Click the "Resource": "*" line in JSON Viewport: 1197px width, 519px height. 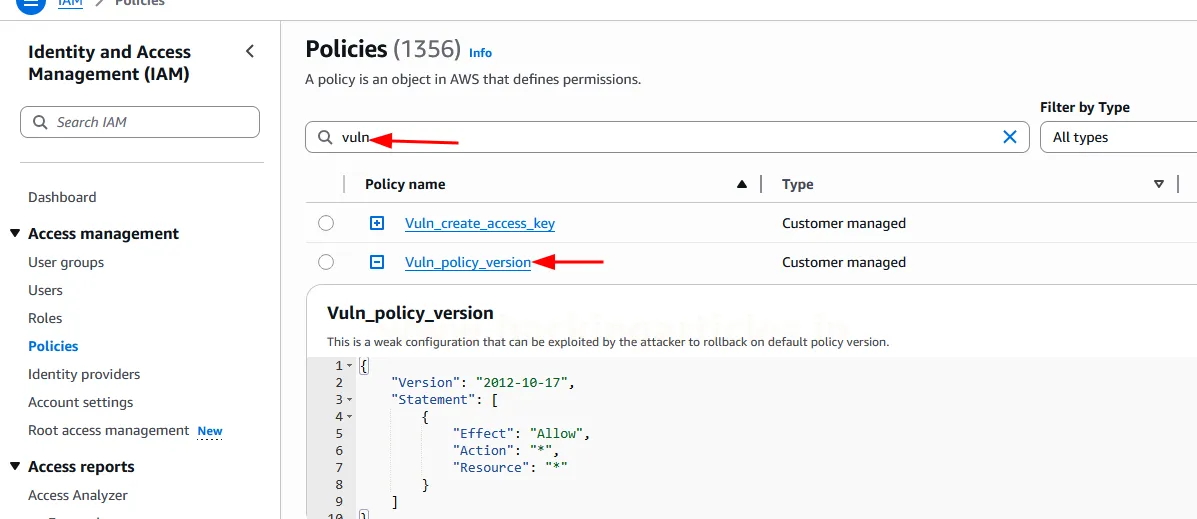coord(510,467)
